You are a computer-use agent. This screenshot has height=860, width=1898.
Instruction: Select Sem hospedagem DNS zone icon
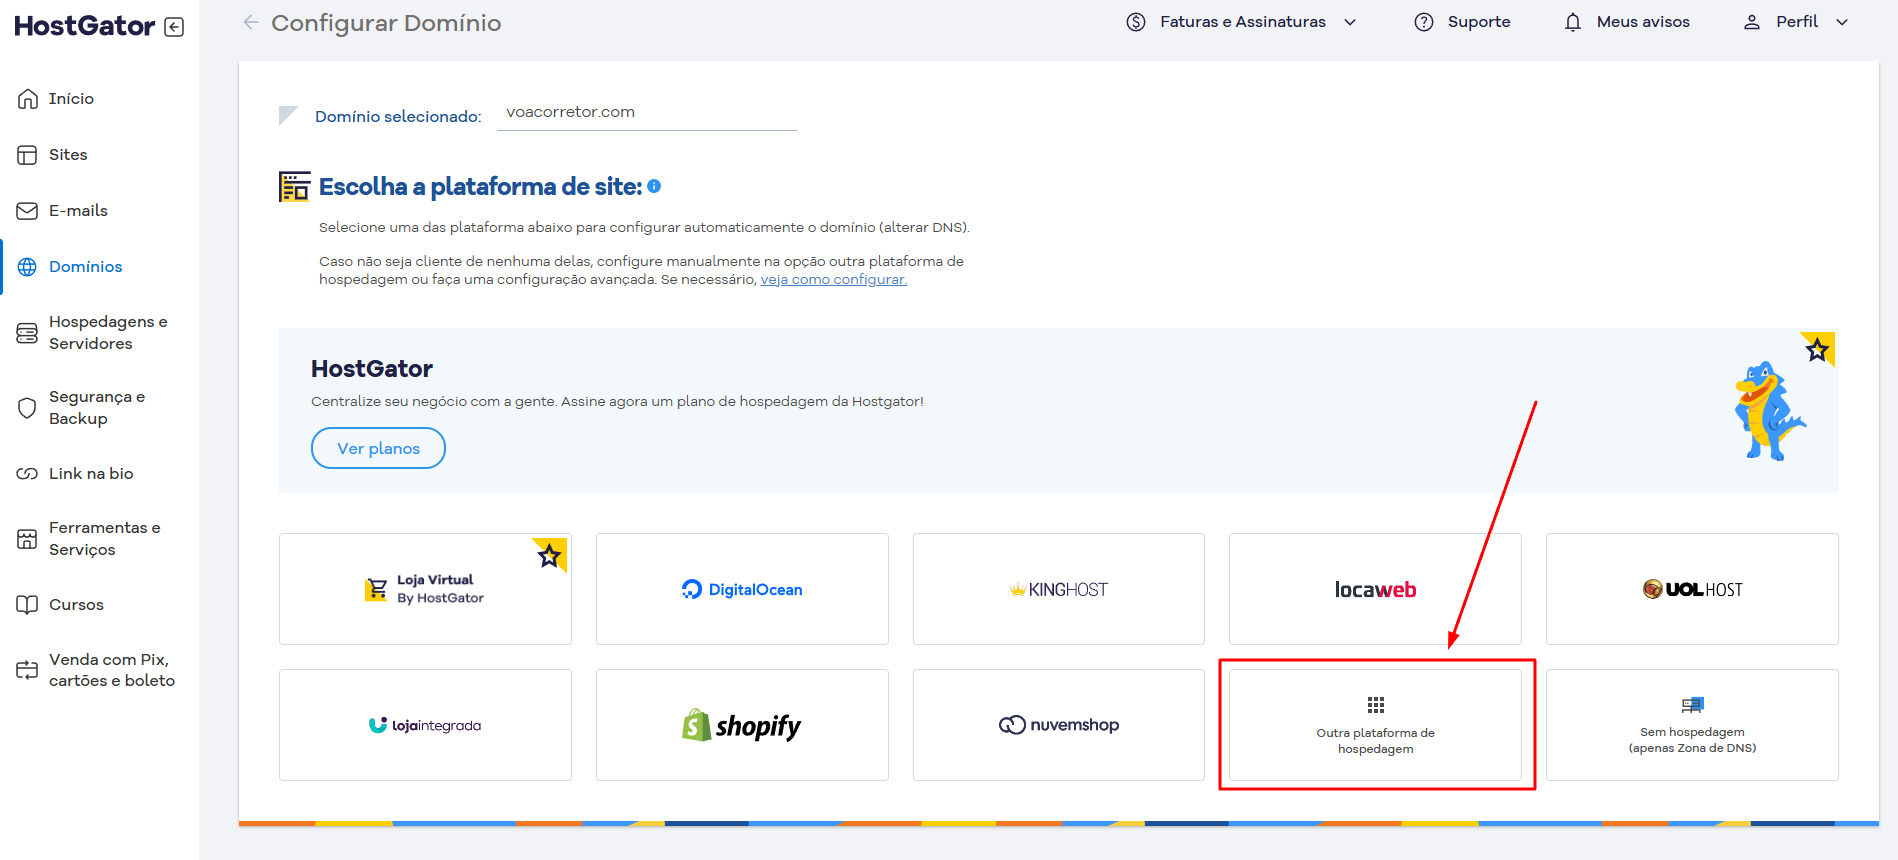pyautogui.click(x=1692, y=705)
